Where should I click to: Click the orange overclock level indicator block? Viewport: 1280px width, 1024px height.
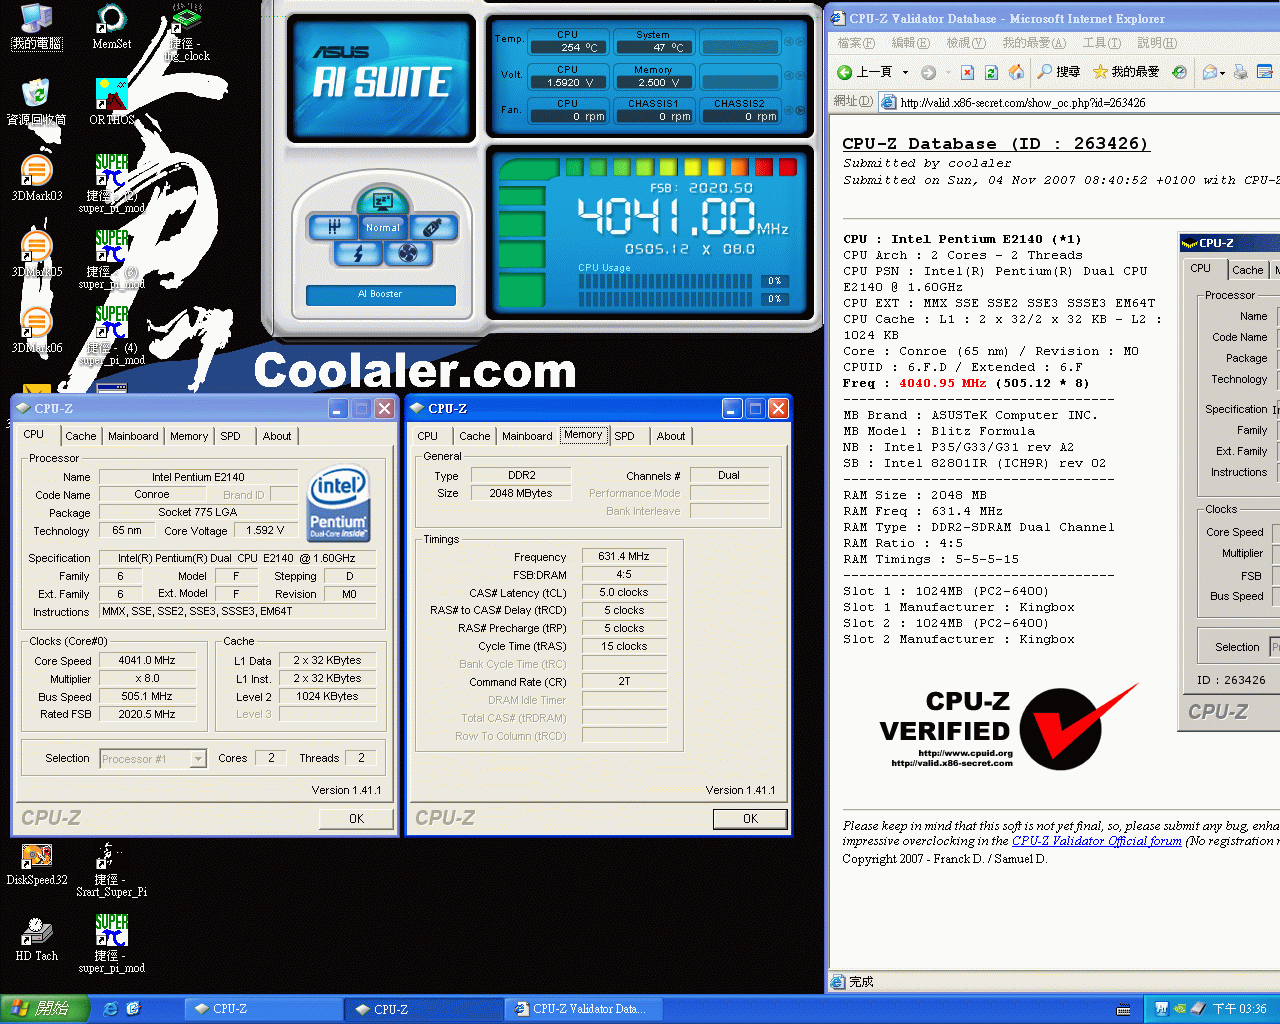pos(739,167)
